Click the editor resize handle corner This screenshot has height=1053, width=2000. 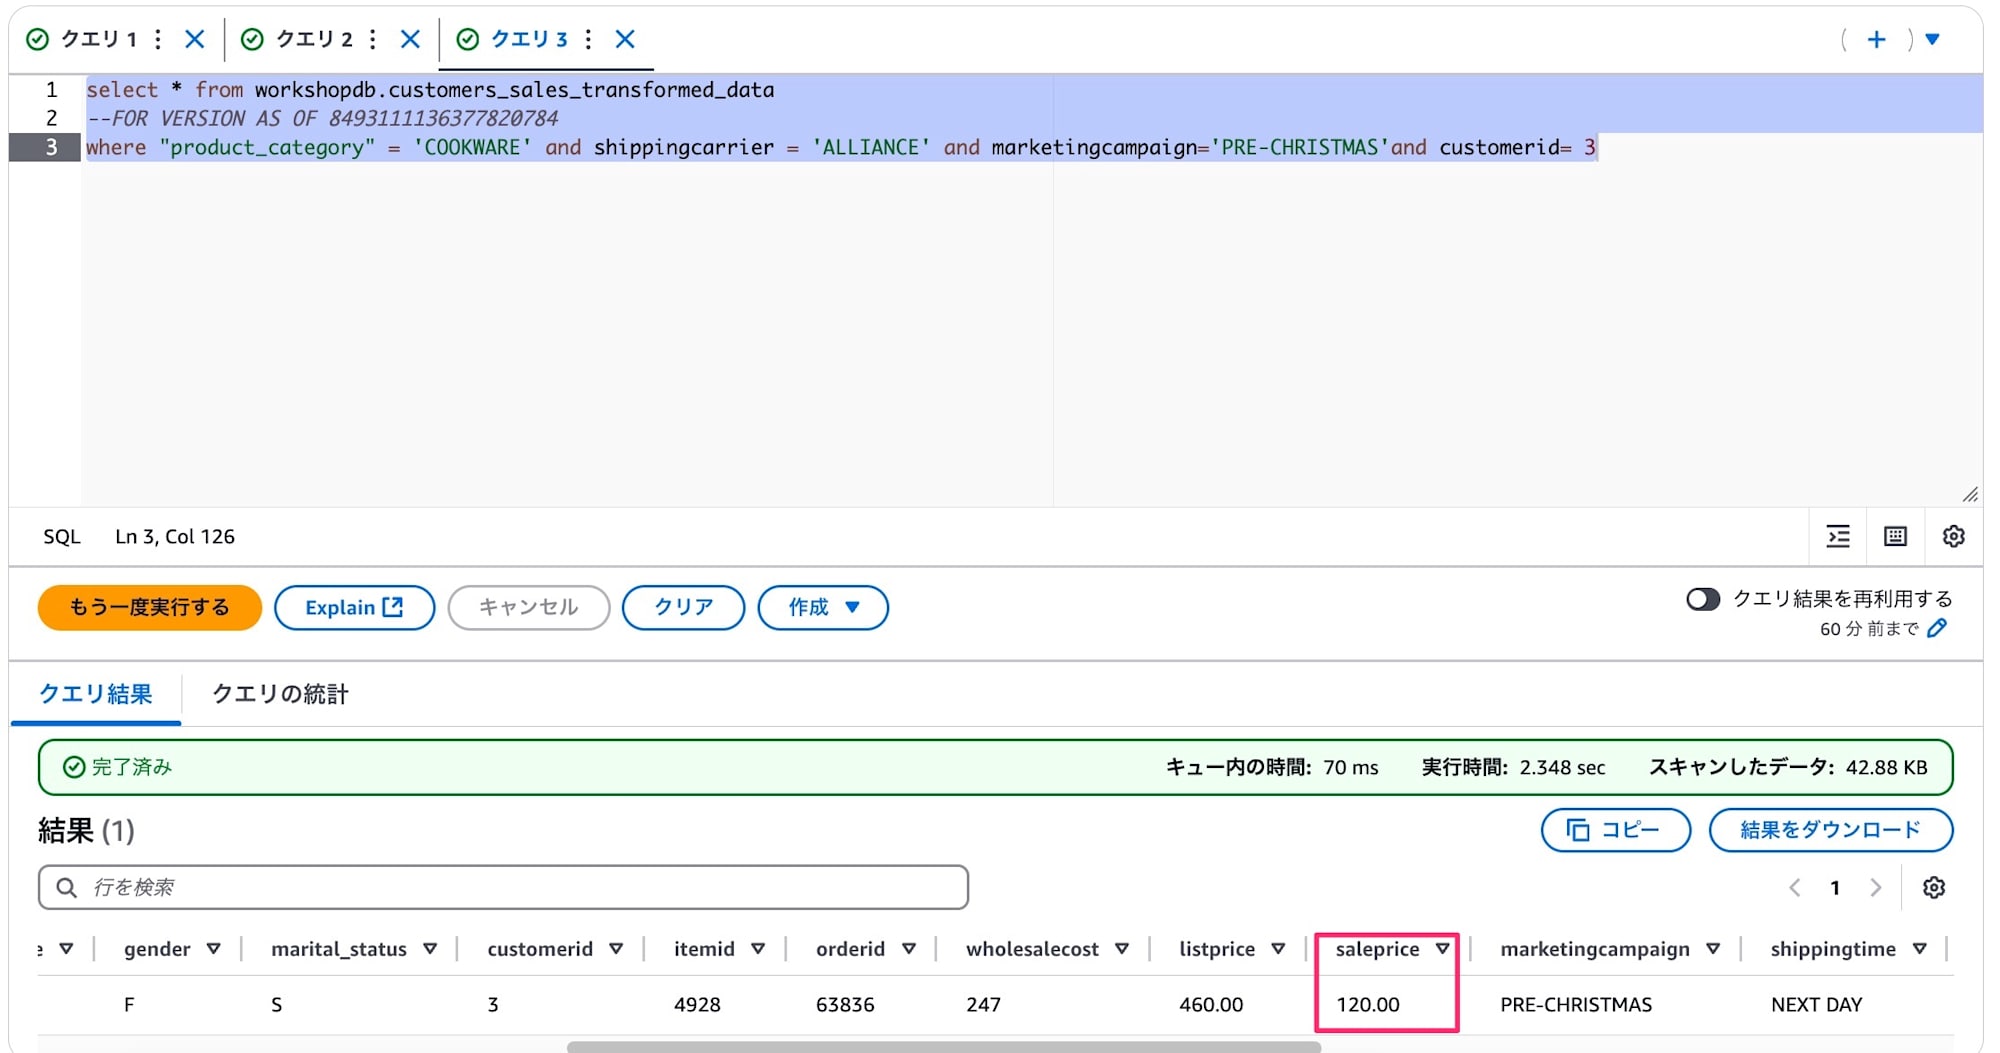click(x=1970, y=494)
